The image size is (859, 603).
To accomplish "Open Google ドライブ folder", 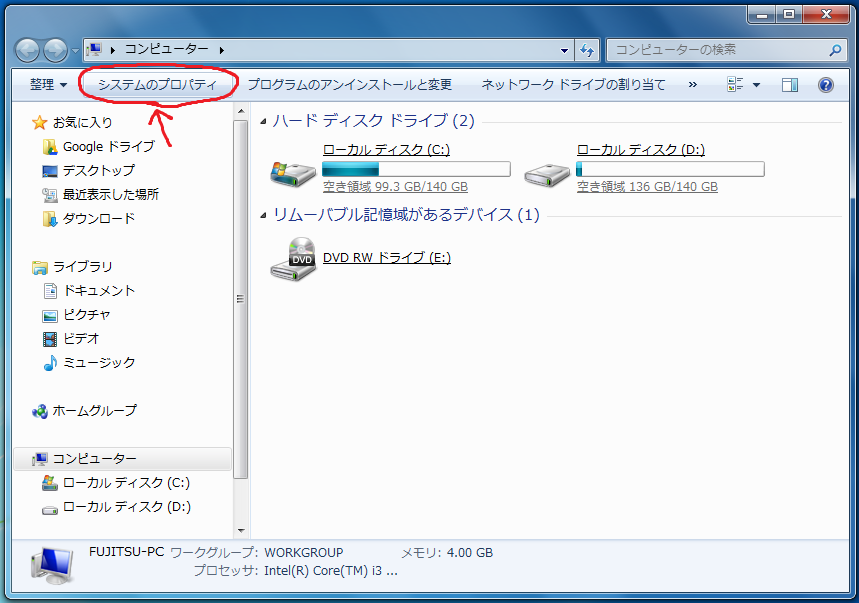I will (x=108, y=146).
